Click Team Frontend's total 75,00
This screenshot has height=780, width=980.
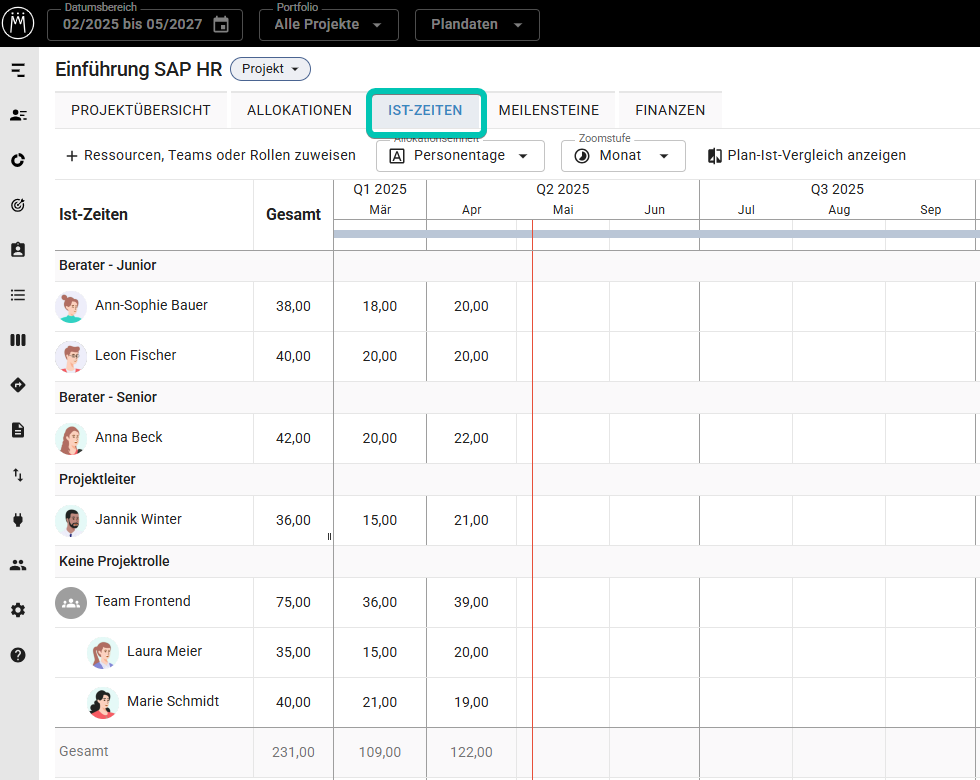[293, 602]
